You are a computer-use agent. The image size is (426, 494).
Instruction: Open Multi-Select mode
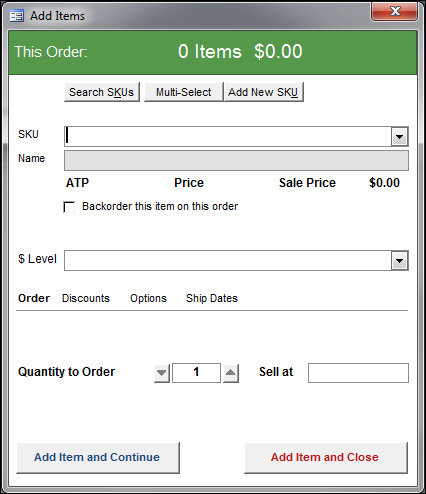tap(183, 92)
